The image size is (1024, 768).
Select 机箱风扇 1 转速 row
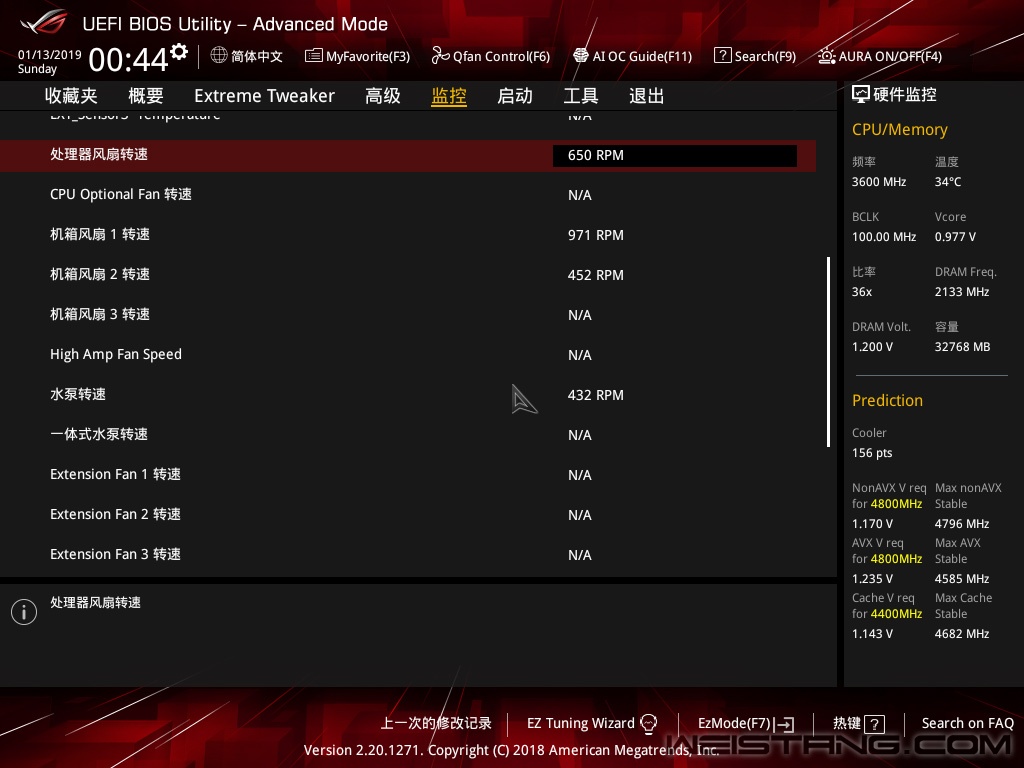point(408,234)
